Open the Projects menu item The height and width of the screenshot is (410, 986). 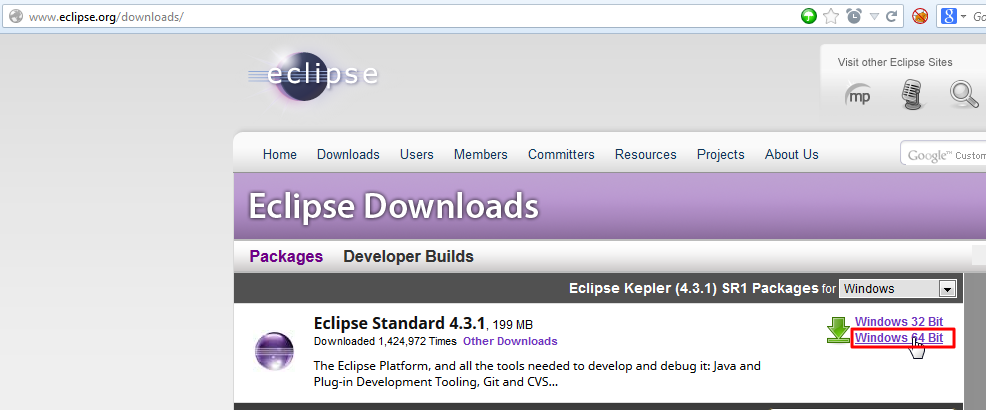coord(721,155)
